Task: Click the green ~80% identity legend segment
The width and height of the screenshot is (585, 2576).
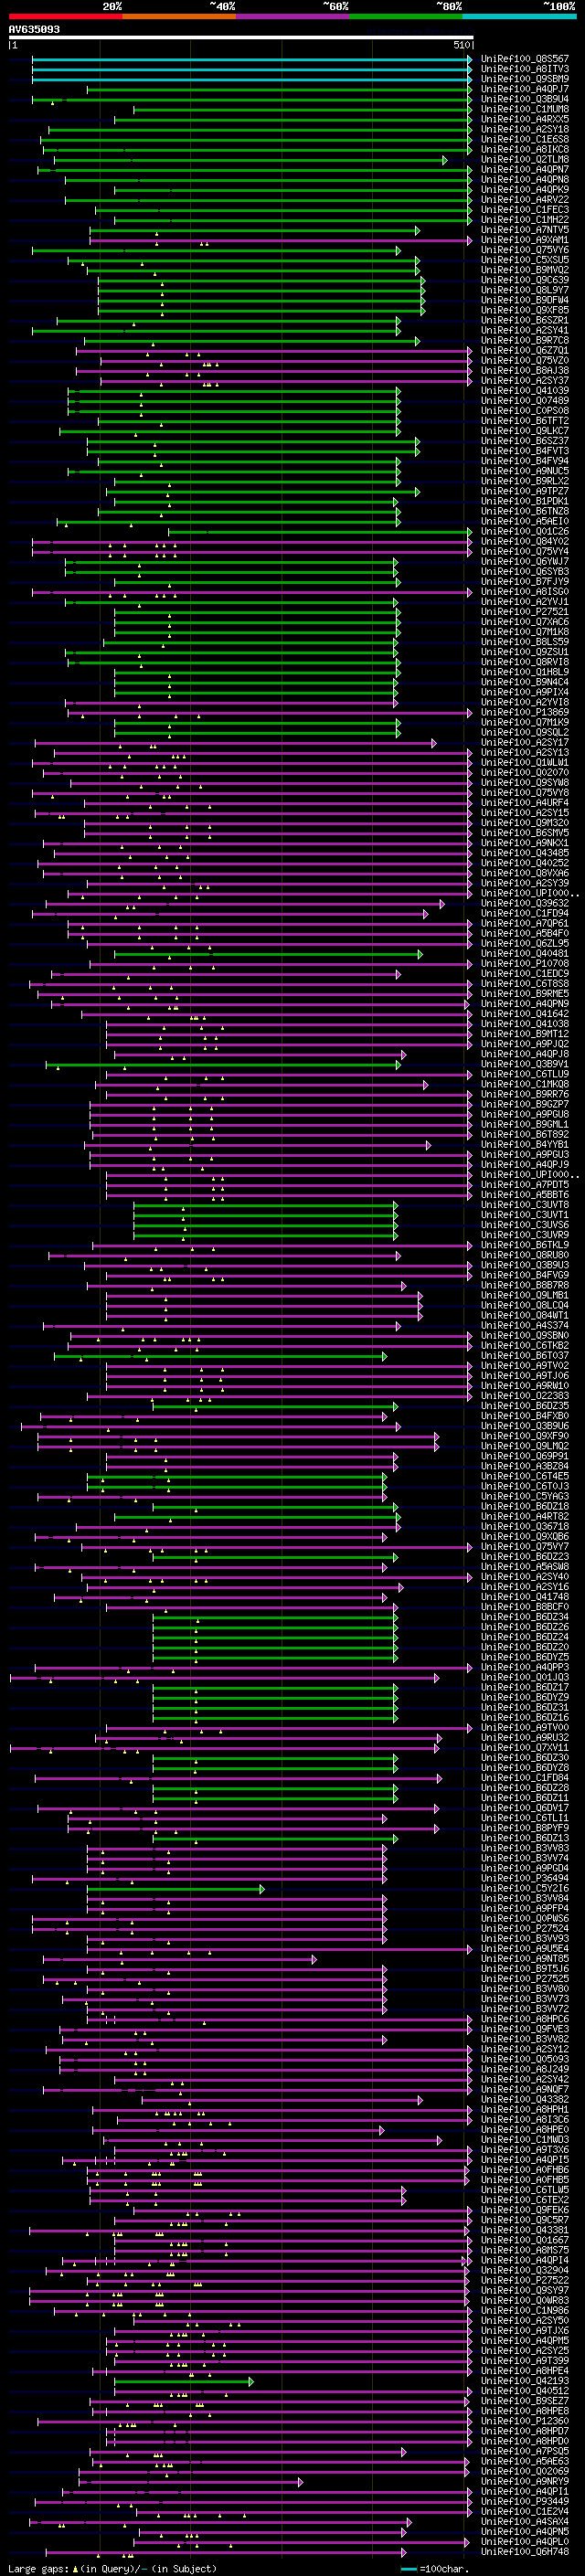Action: (406, 16)
